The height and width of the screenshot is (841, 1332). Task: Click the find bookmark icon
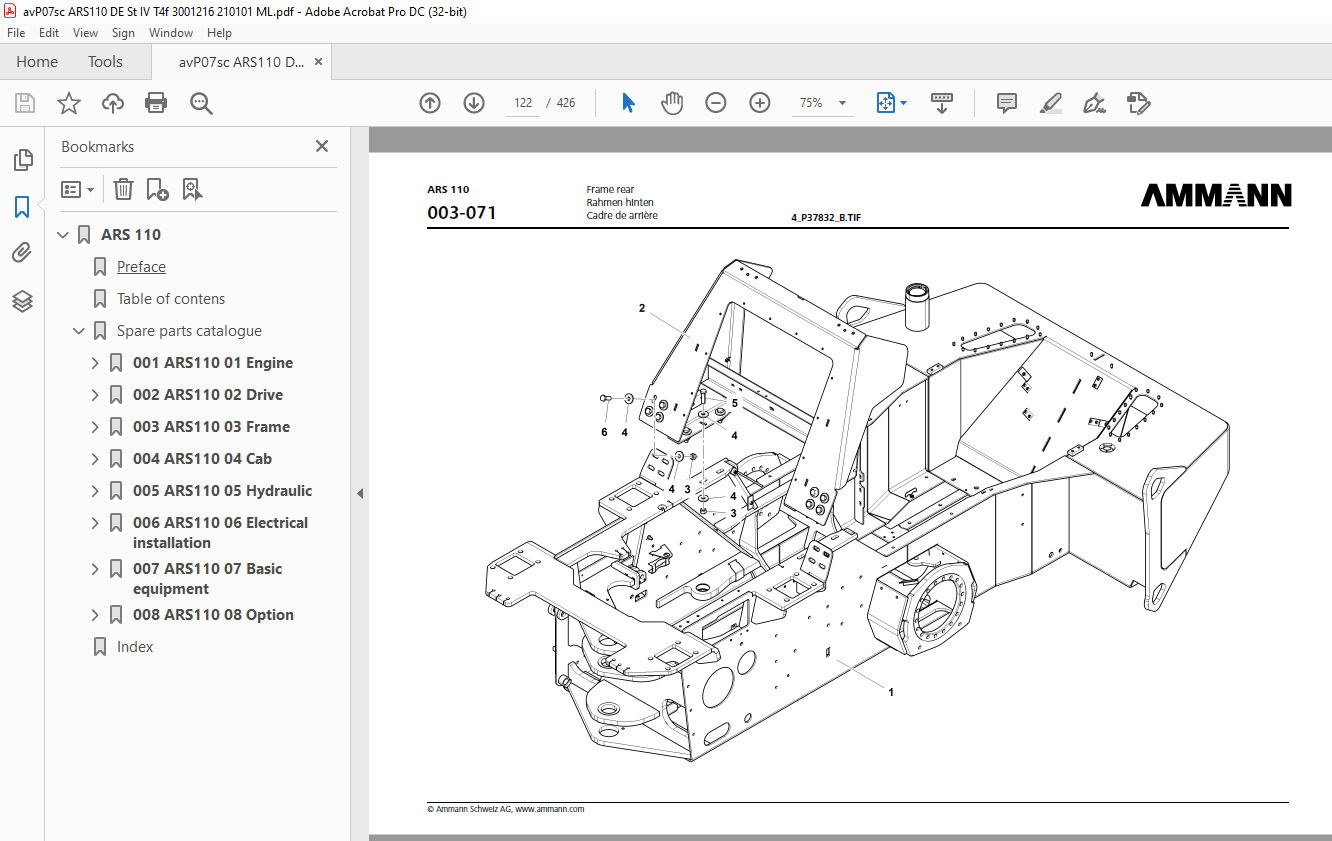coord(192,189)
